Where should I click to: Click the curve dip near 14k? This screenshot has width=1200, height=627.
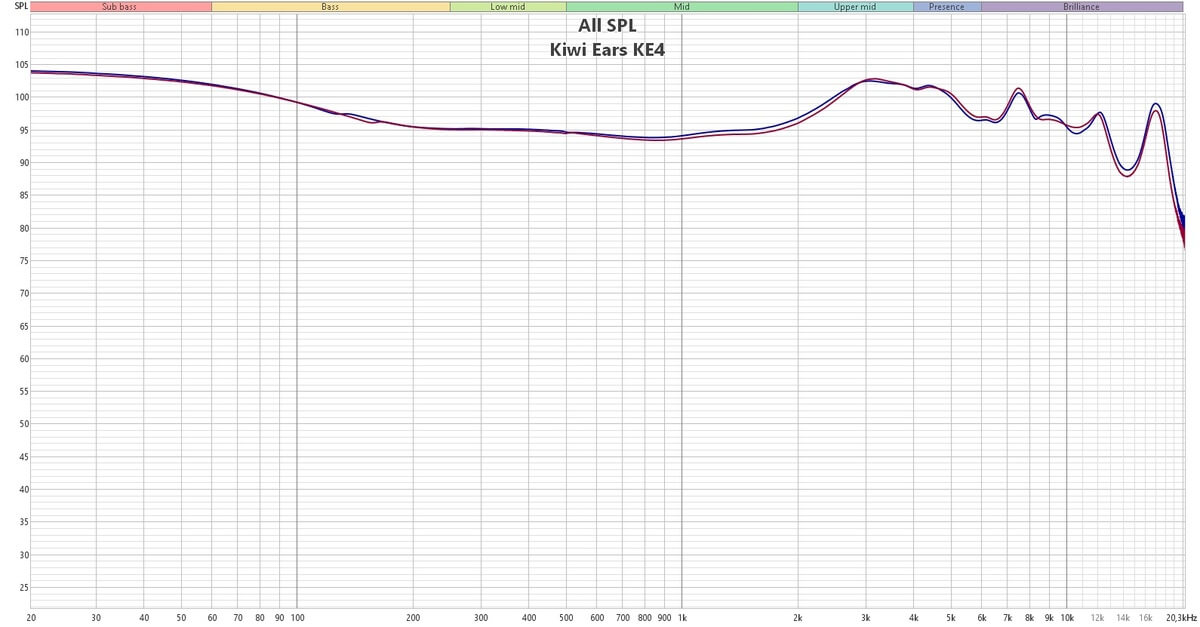pyautogui.click(x=1128, y=172)
